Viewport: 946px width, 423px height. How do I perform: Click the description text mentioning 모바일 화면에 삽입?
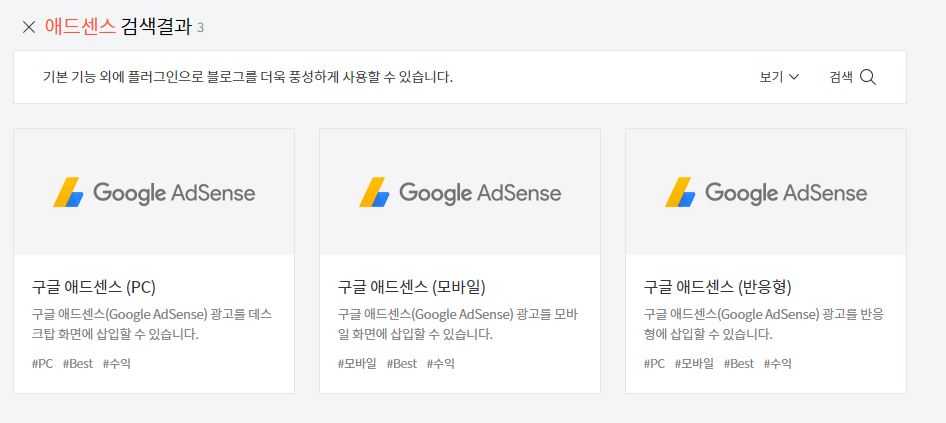[x=458, y=324]
